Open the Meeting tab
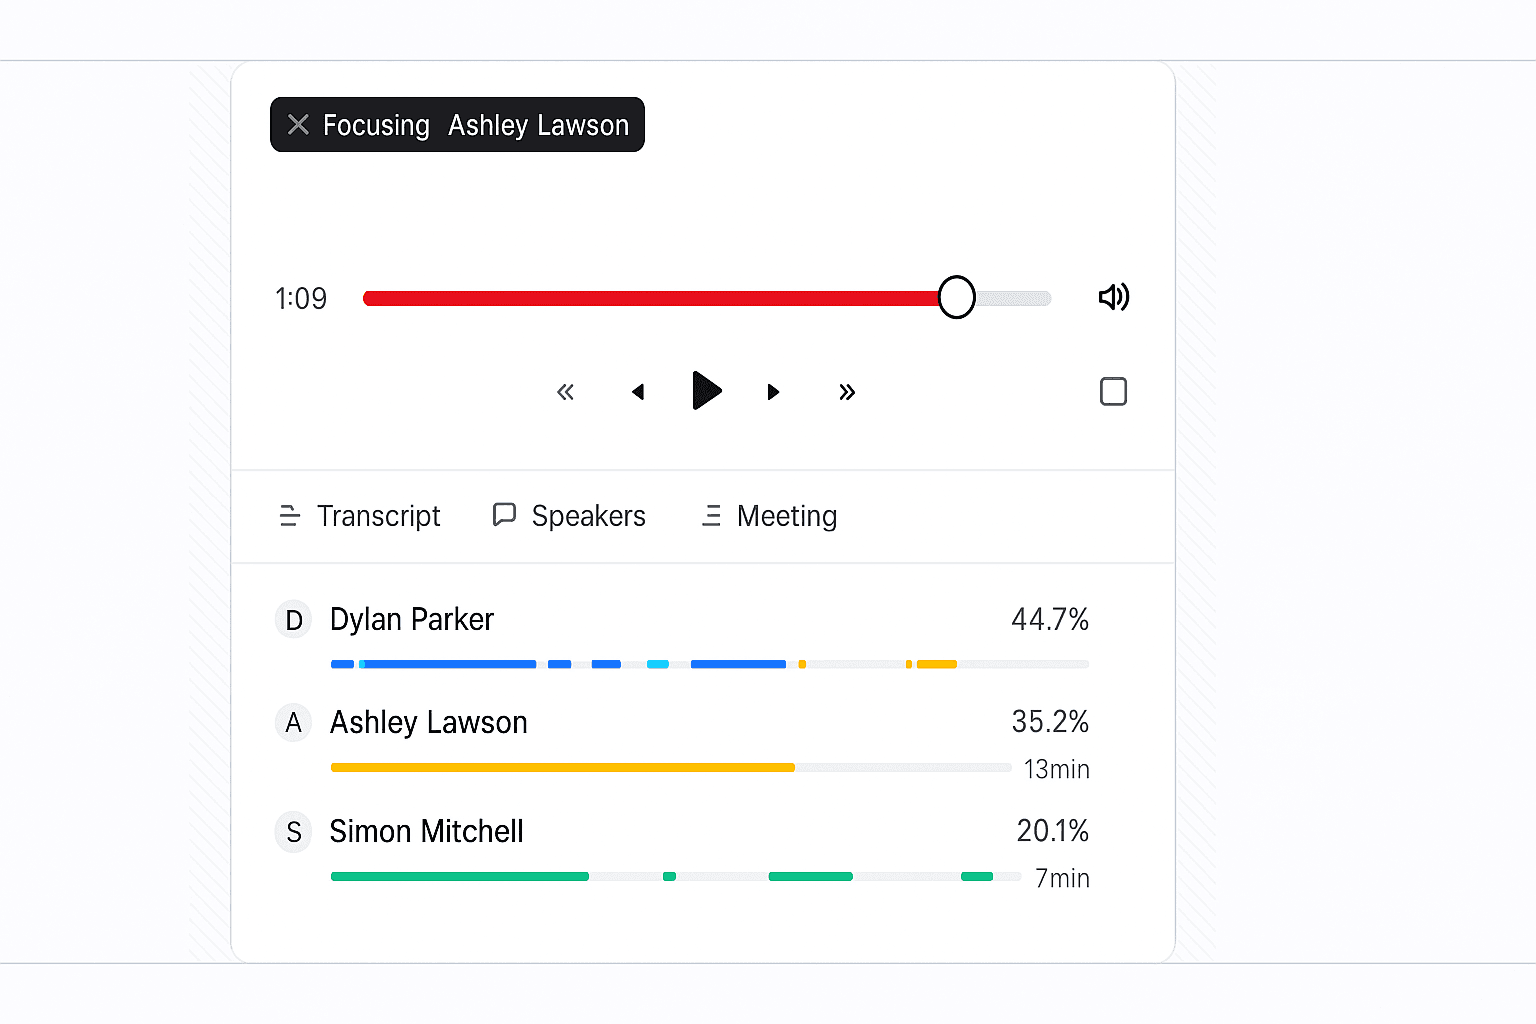This screenshot has height=1024, width=1536. click(787, 515)
